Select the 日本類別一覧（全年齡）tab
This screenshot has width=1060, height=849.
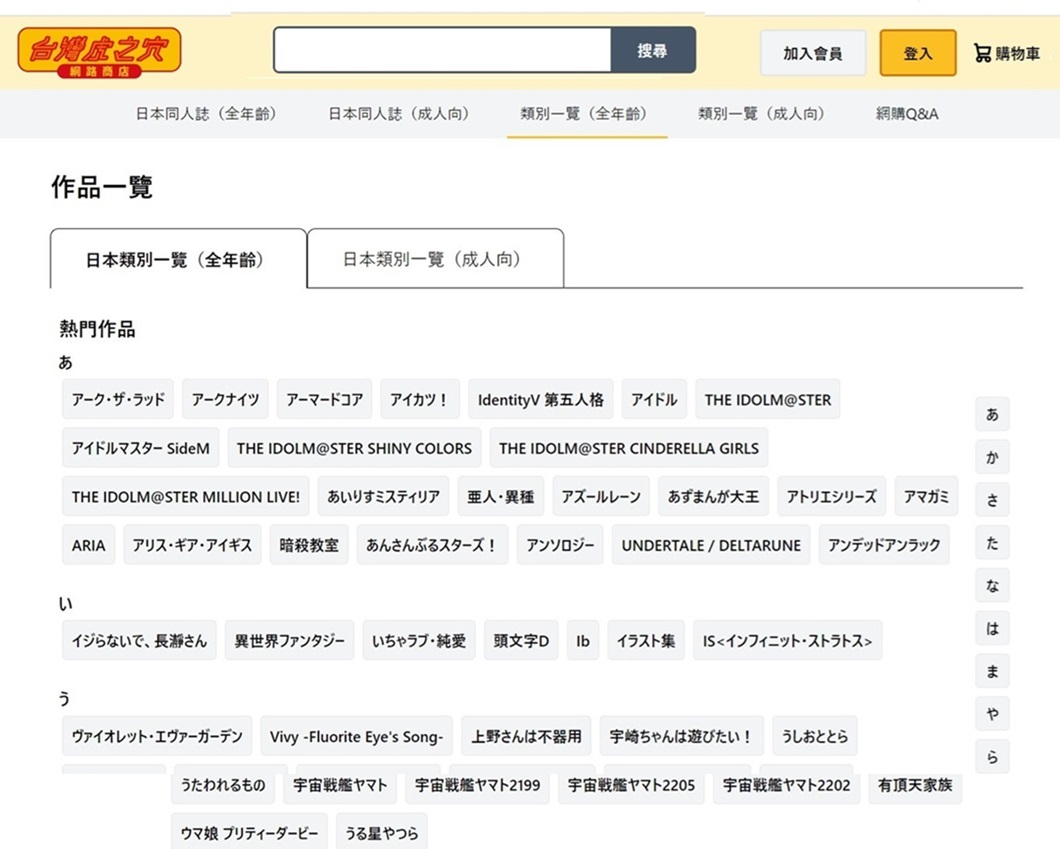[178, 258]
